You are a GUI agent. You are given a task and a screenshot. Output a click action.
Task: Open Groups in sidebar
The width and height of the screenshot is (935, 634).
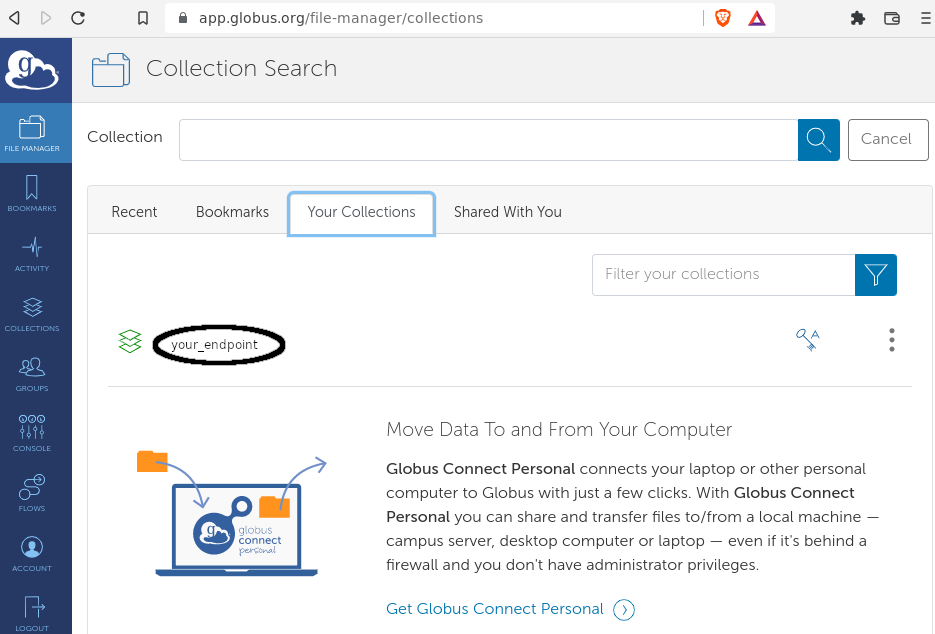(x=32, y=373)
